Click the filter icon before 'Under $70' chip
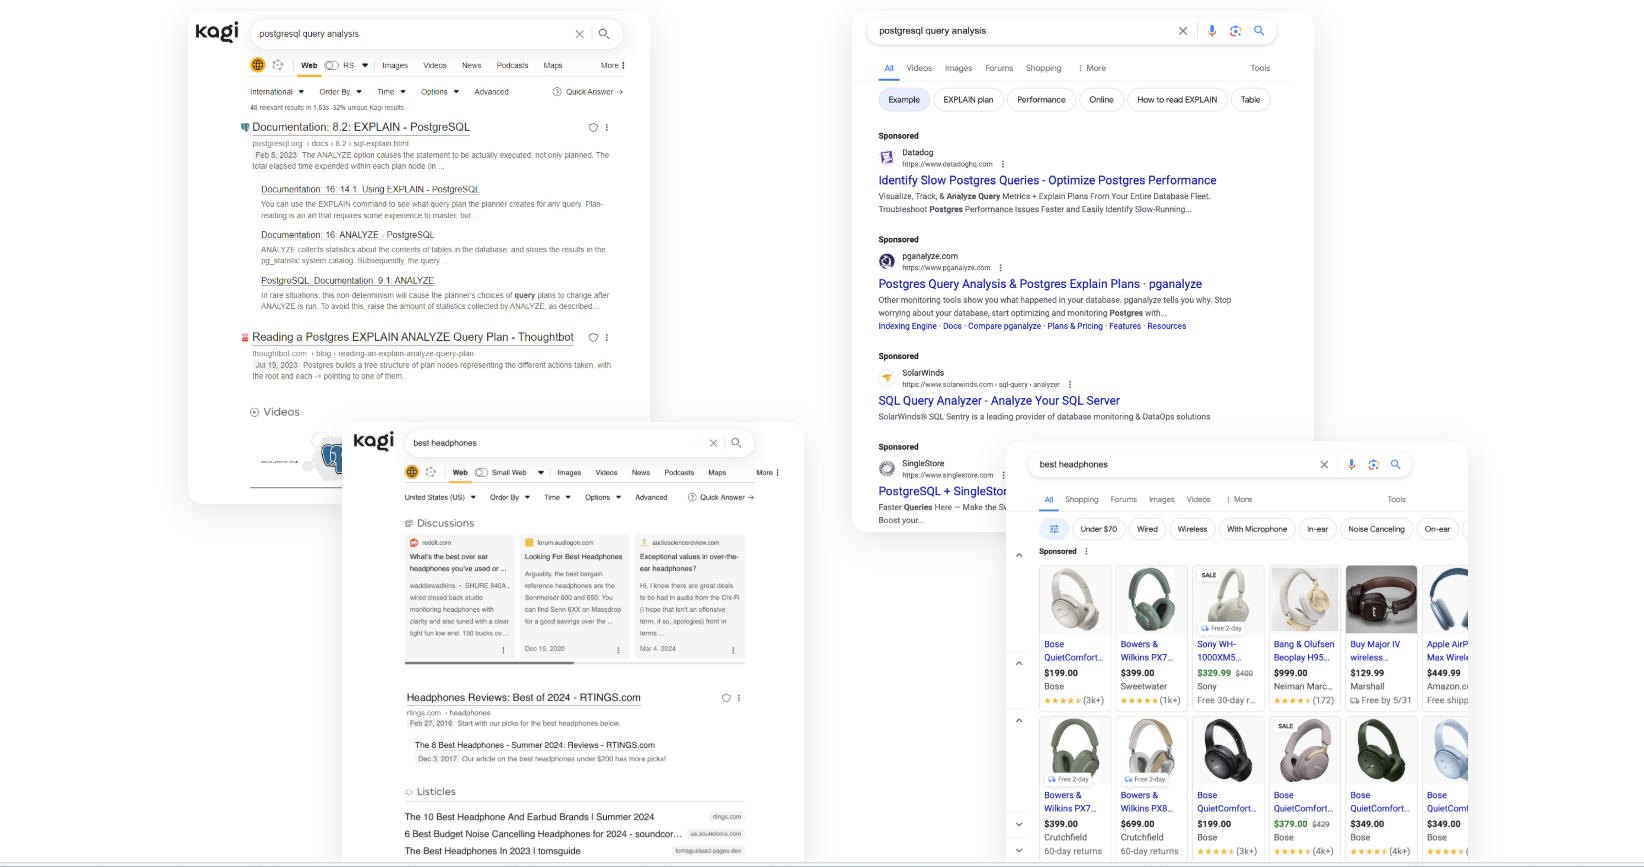Image resolution: width=1644 pixels, height=867 pixels. [x=1053, y=529]
